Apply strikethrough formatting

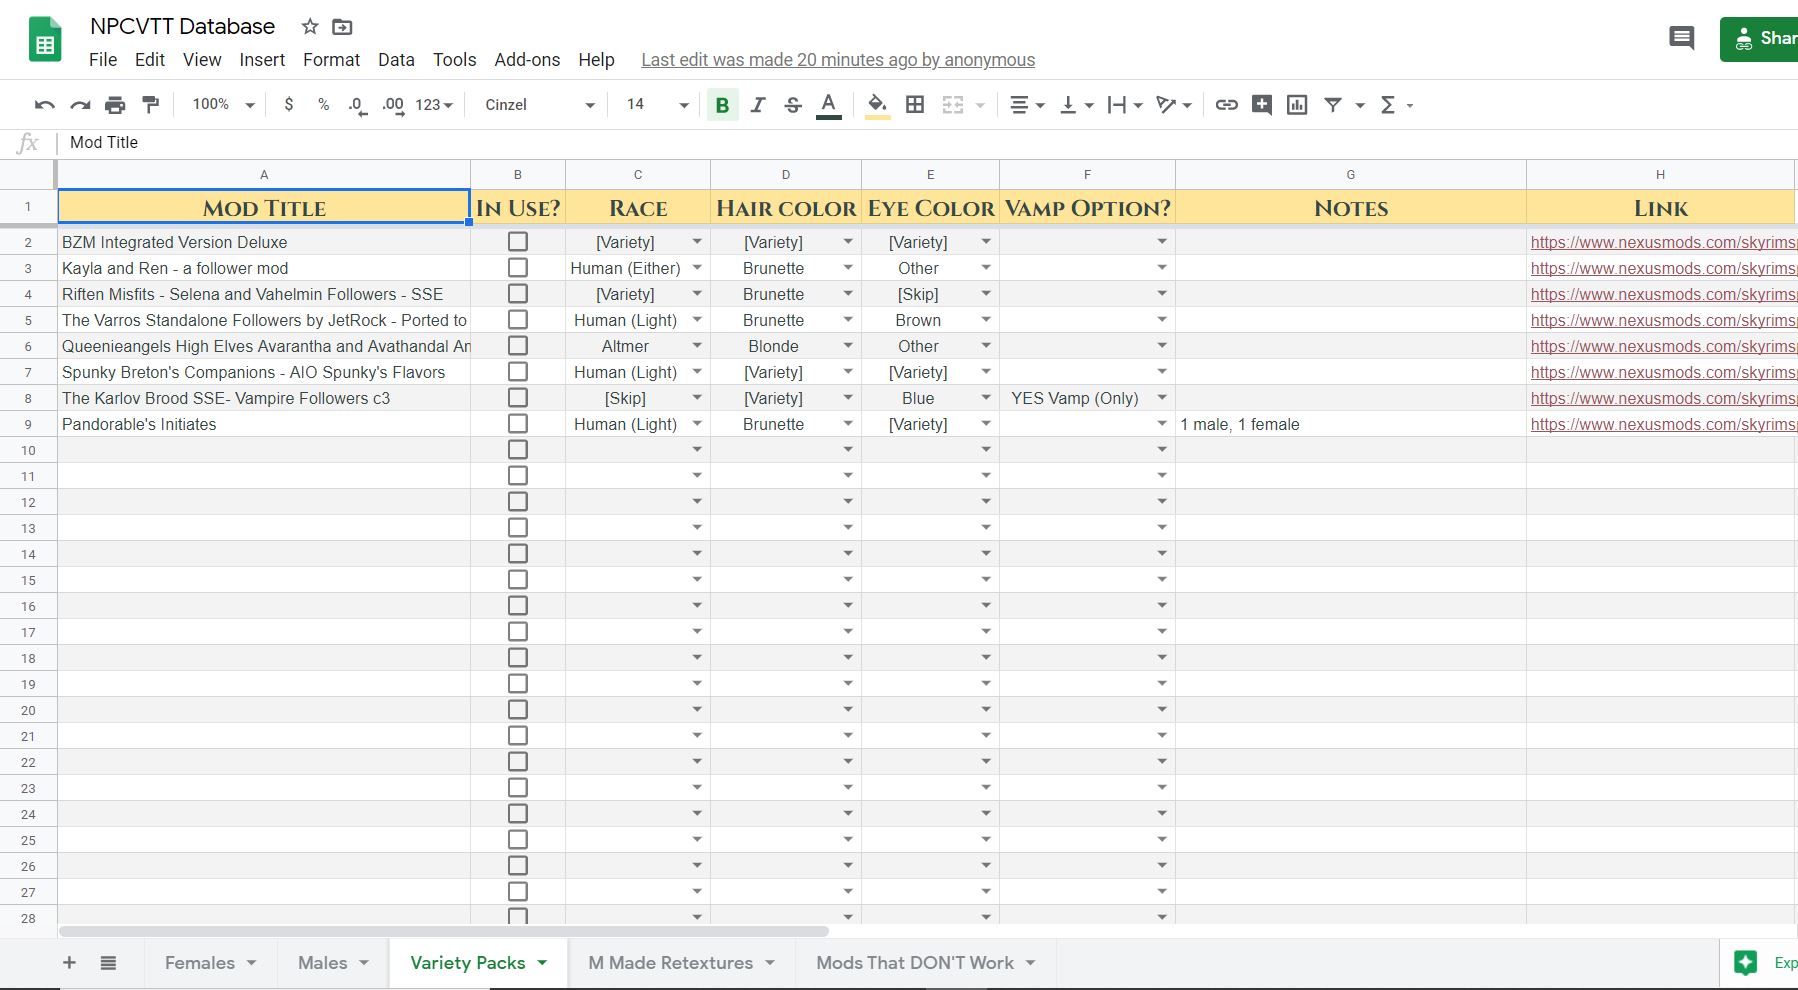point(793,105)
